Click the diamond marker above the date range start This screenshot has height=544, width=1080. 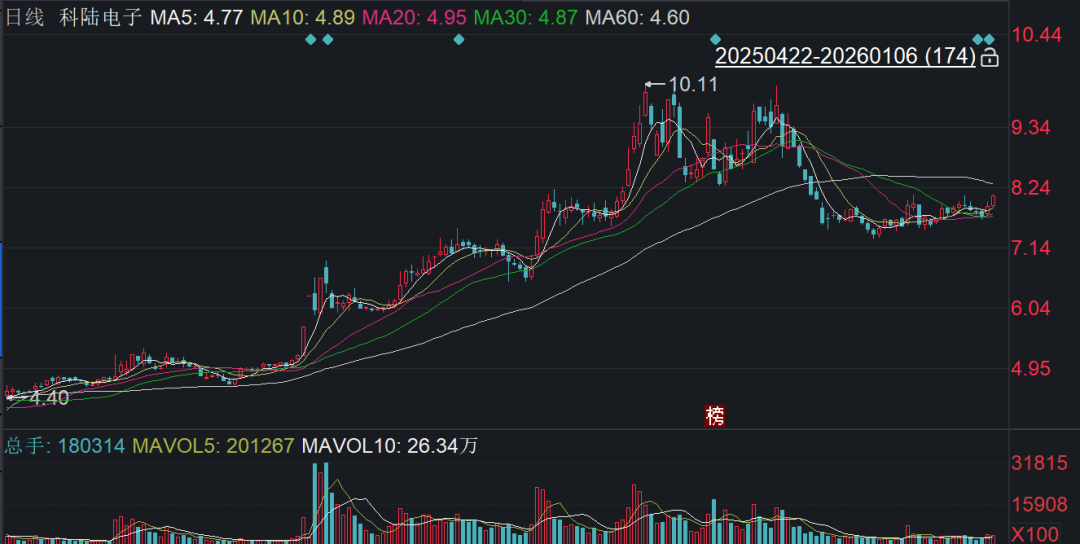[x=715, y=39]
